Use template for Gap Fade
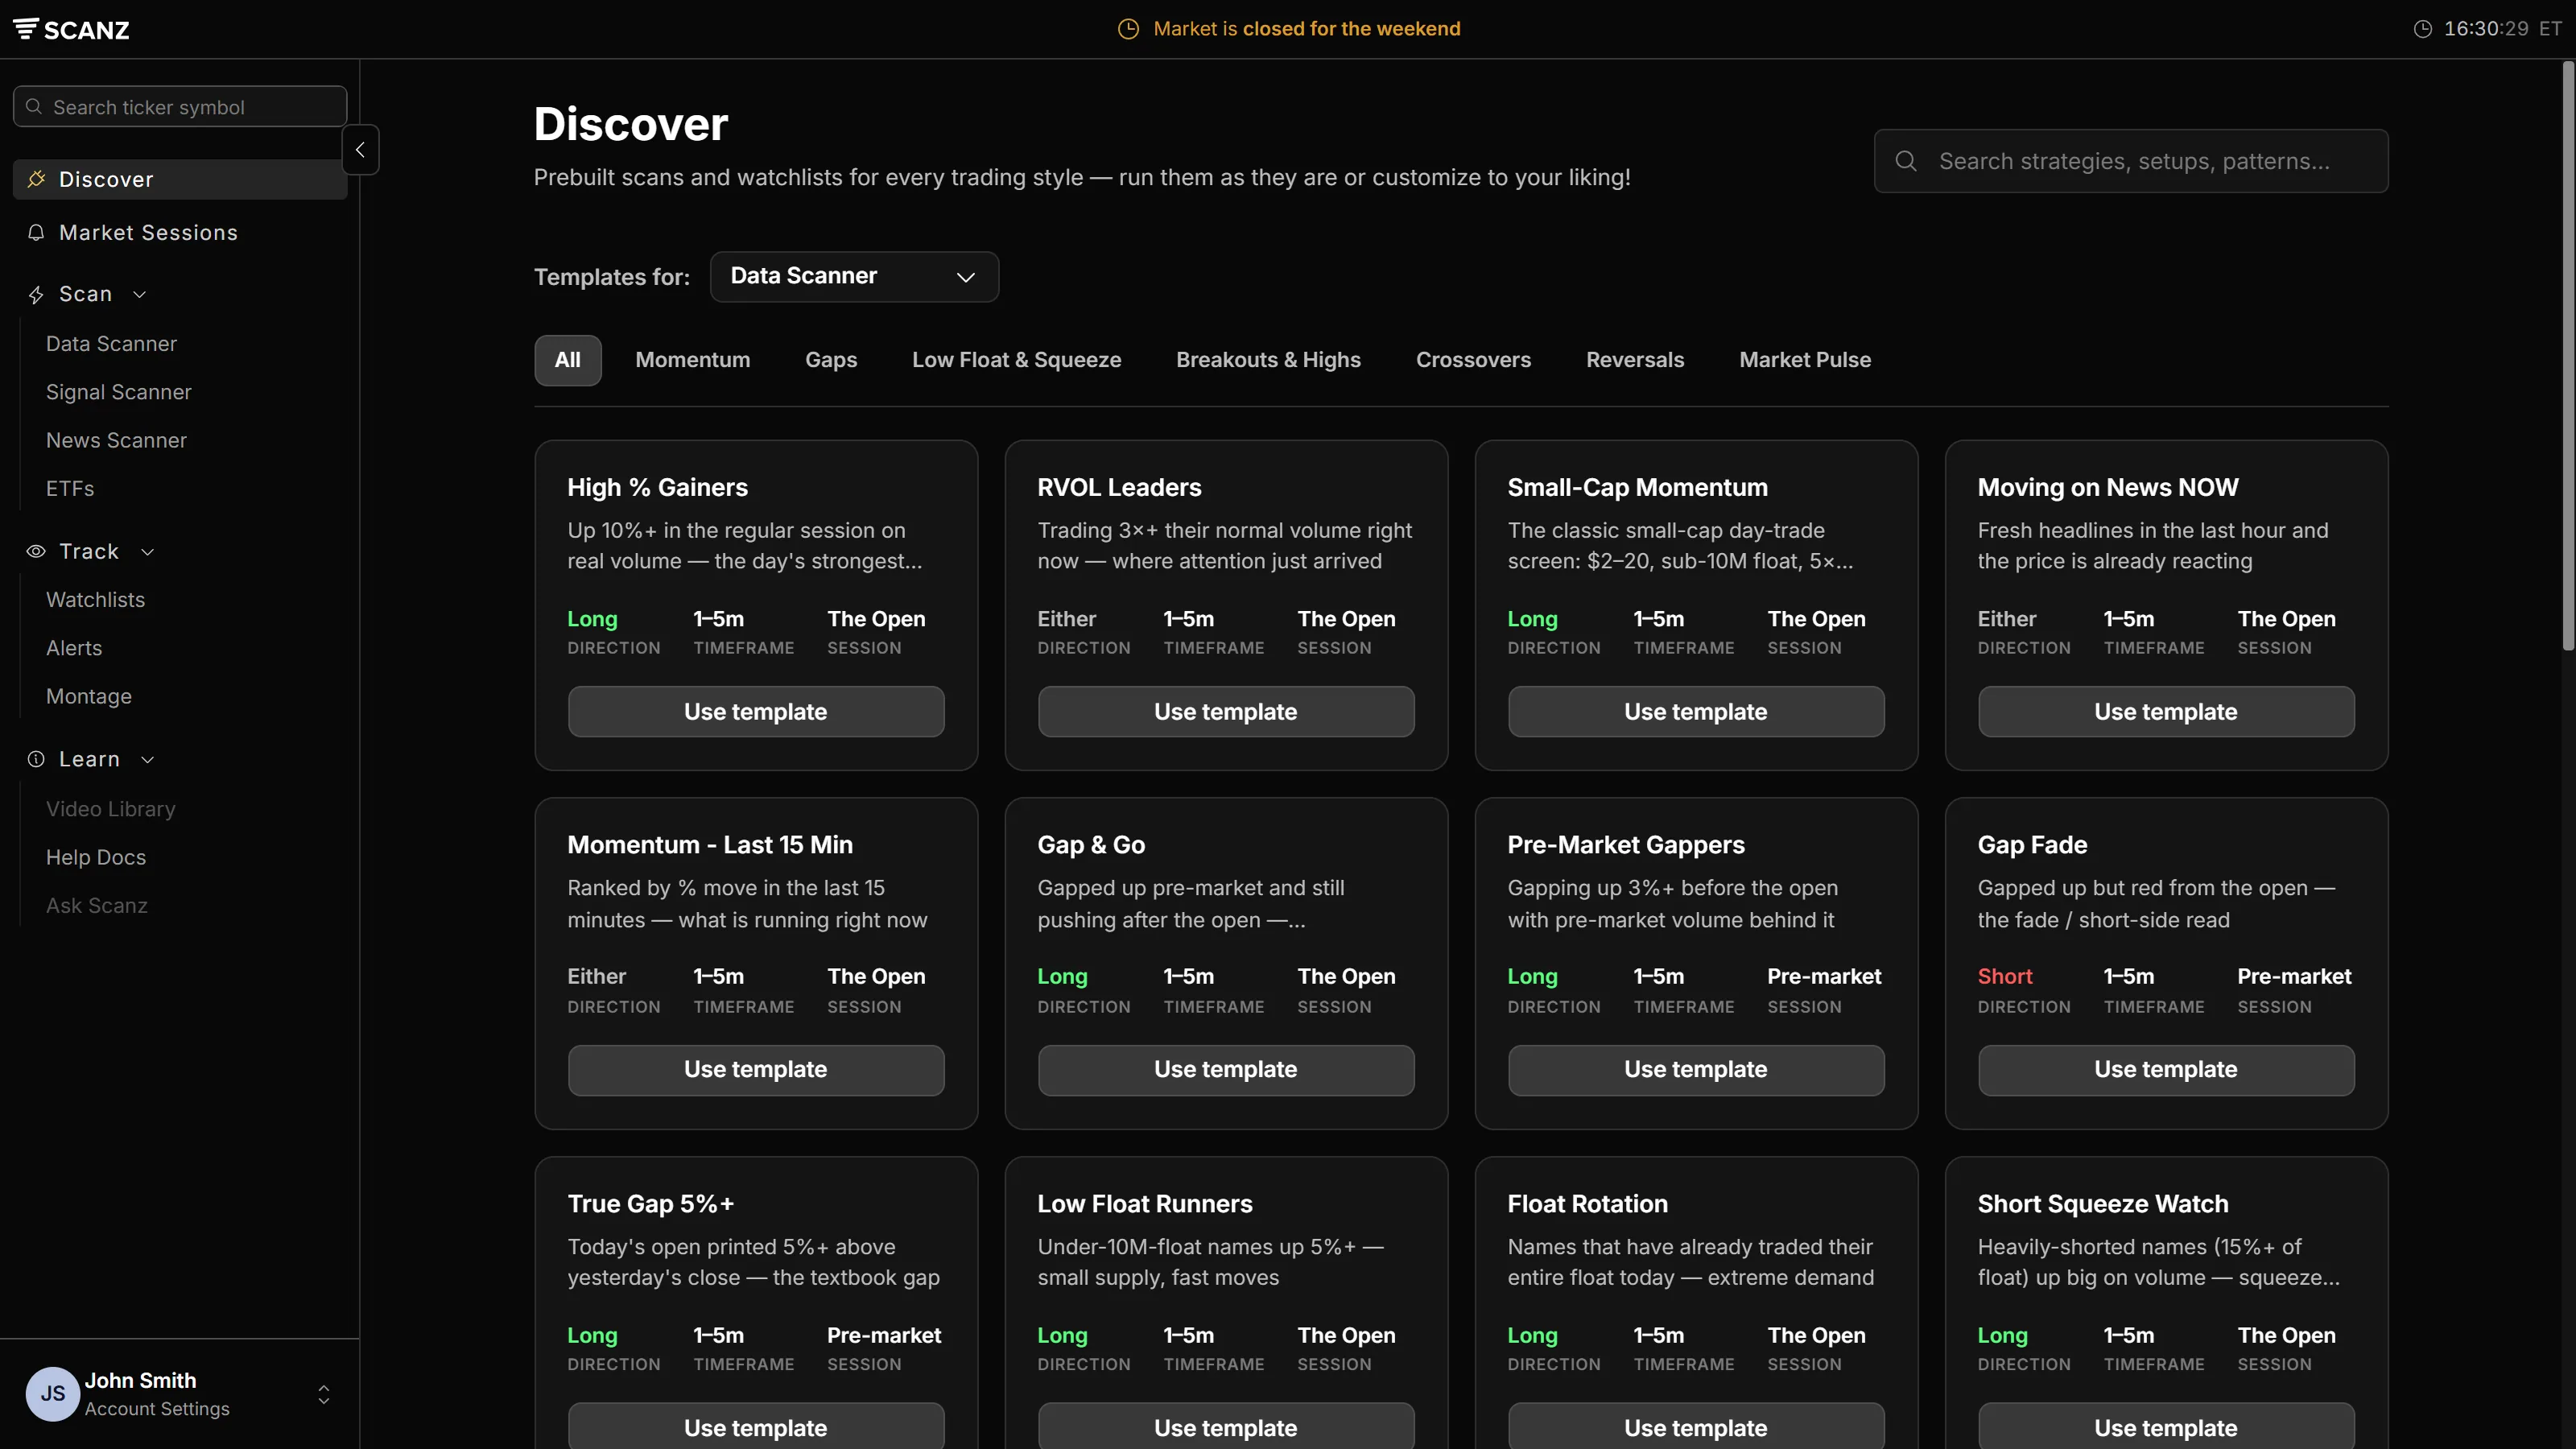This screenshot has height=1449, width=2576. coord(2166,1069)
